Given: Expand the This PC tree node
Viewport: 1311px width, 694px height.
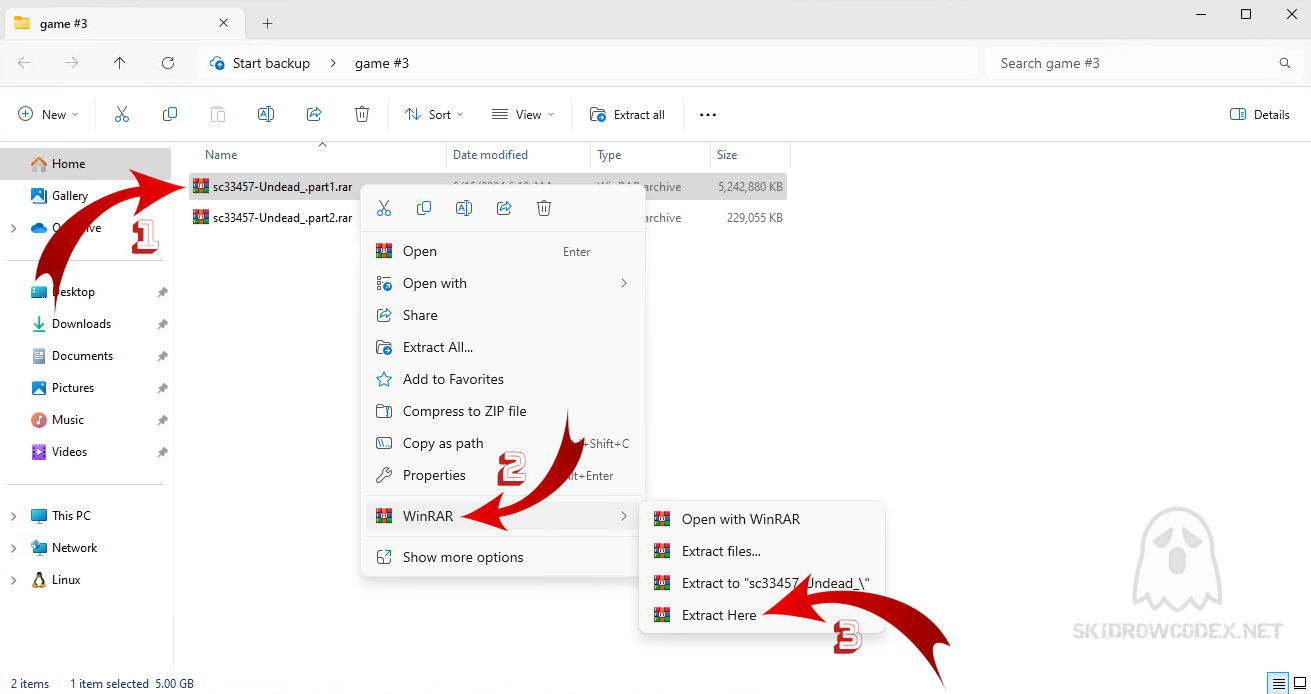Looking at the screenshot, I should pyautogui.click(x=13, y=516).
